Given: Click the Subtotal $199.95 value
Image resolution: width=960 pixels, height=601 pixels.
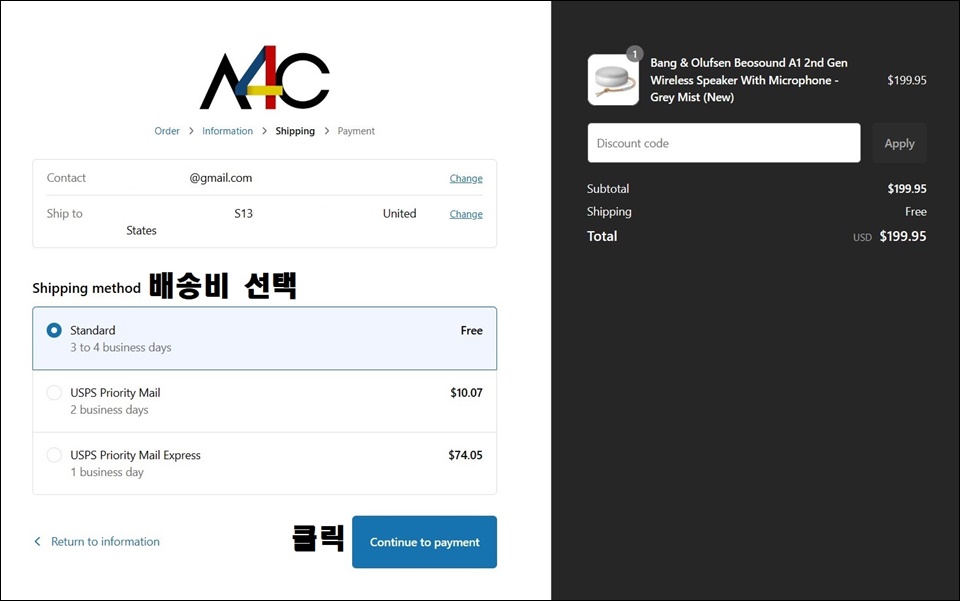Looking at the screenshot, I should (x=907, y=189).
